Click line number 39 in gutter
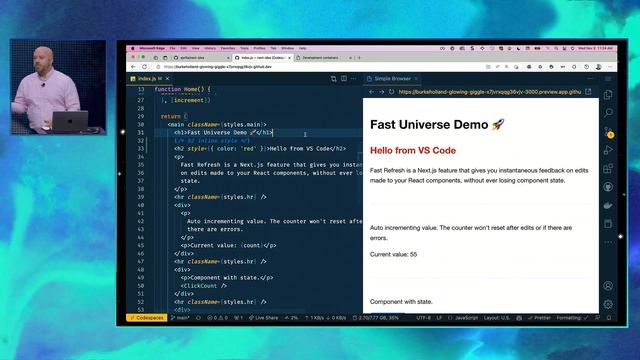Screen dimensions: 640x360 tap(140, 197)
